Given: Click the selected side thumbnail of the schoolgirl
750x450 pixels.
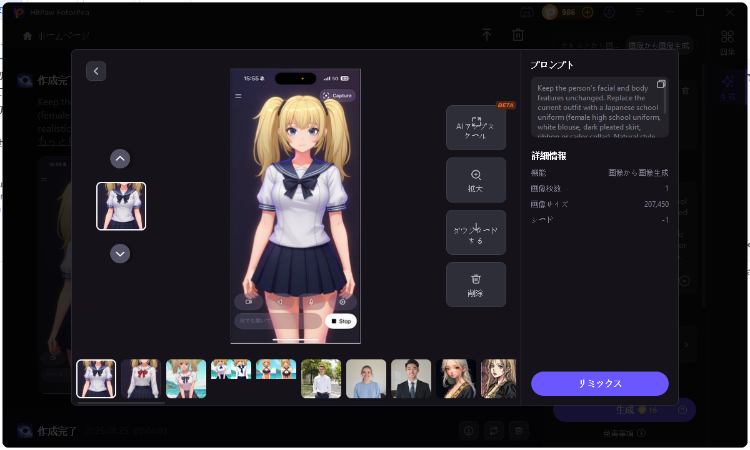Looking at the screenshot, I should click(x=121, y=206).
